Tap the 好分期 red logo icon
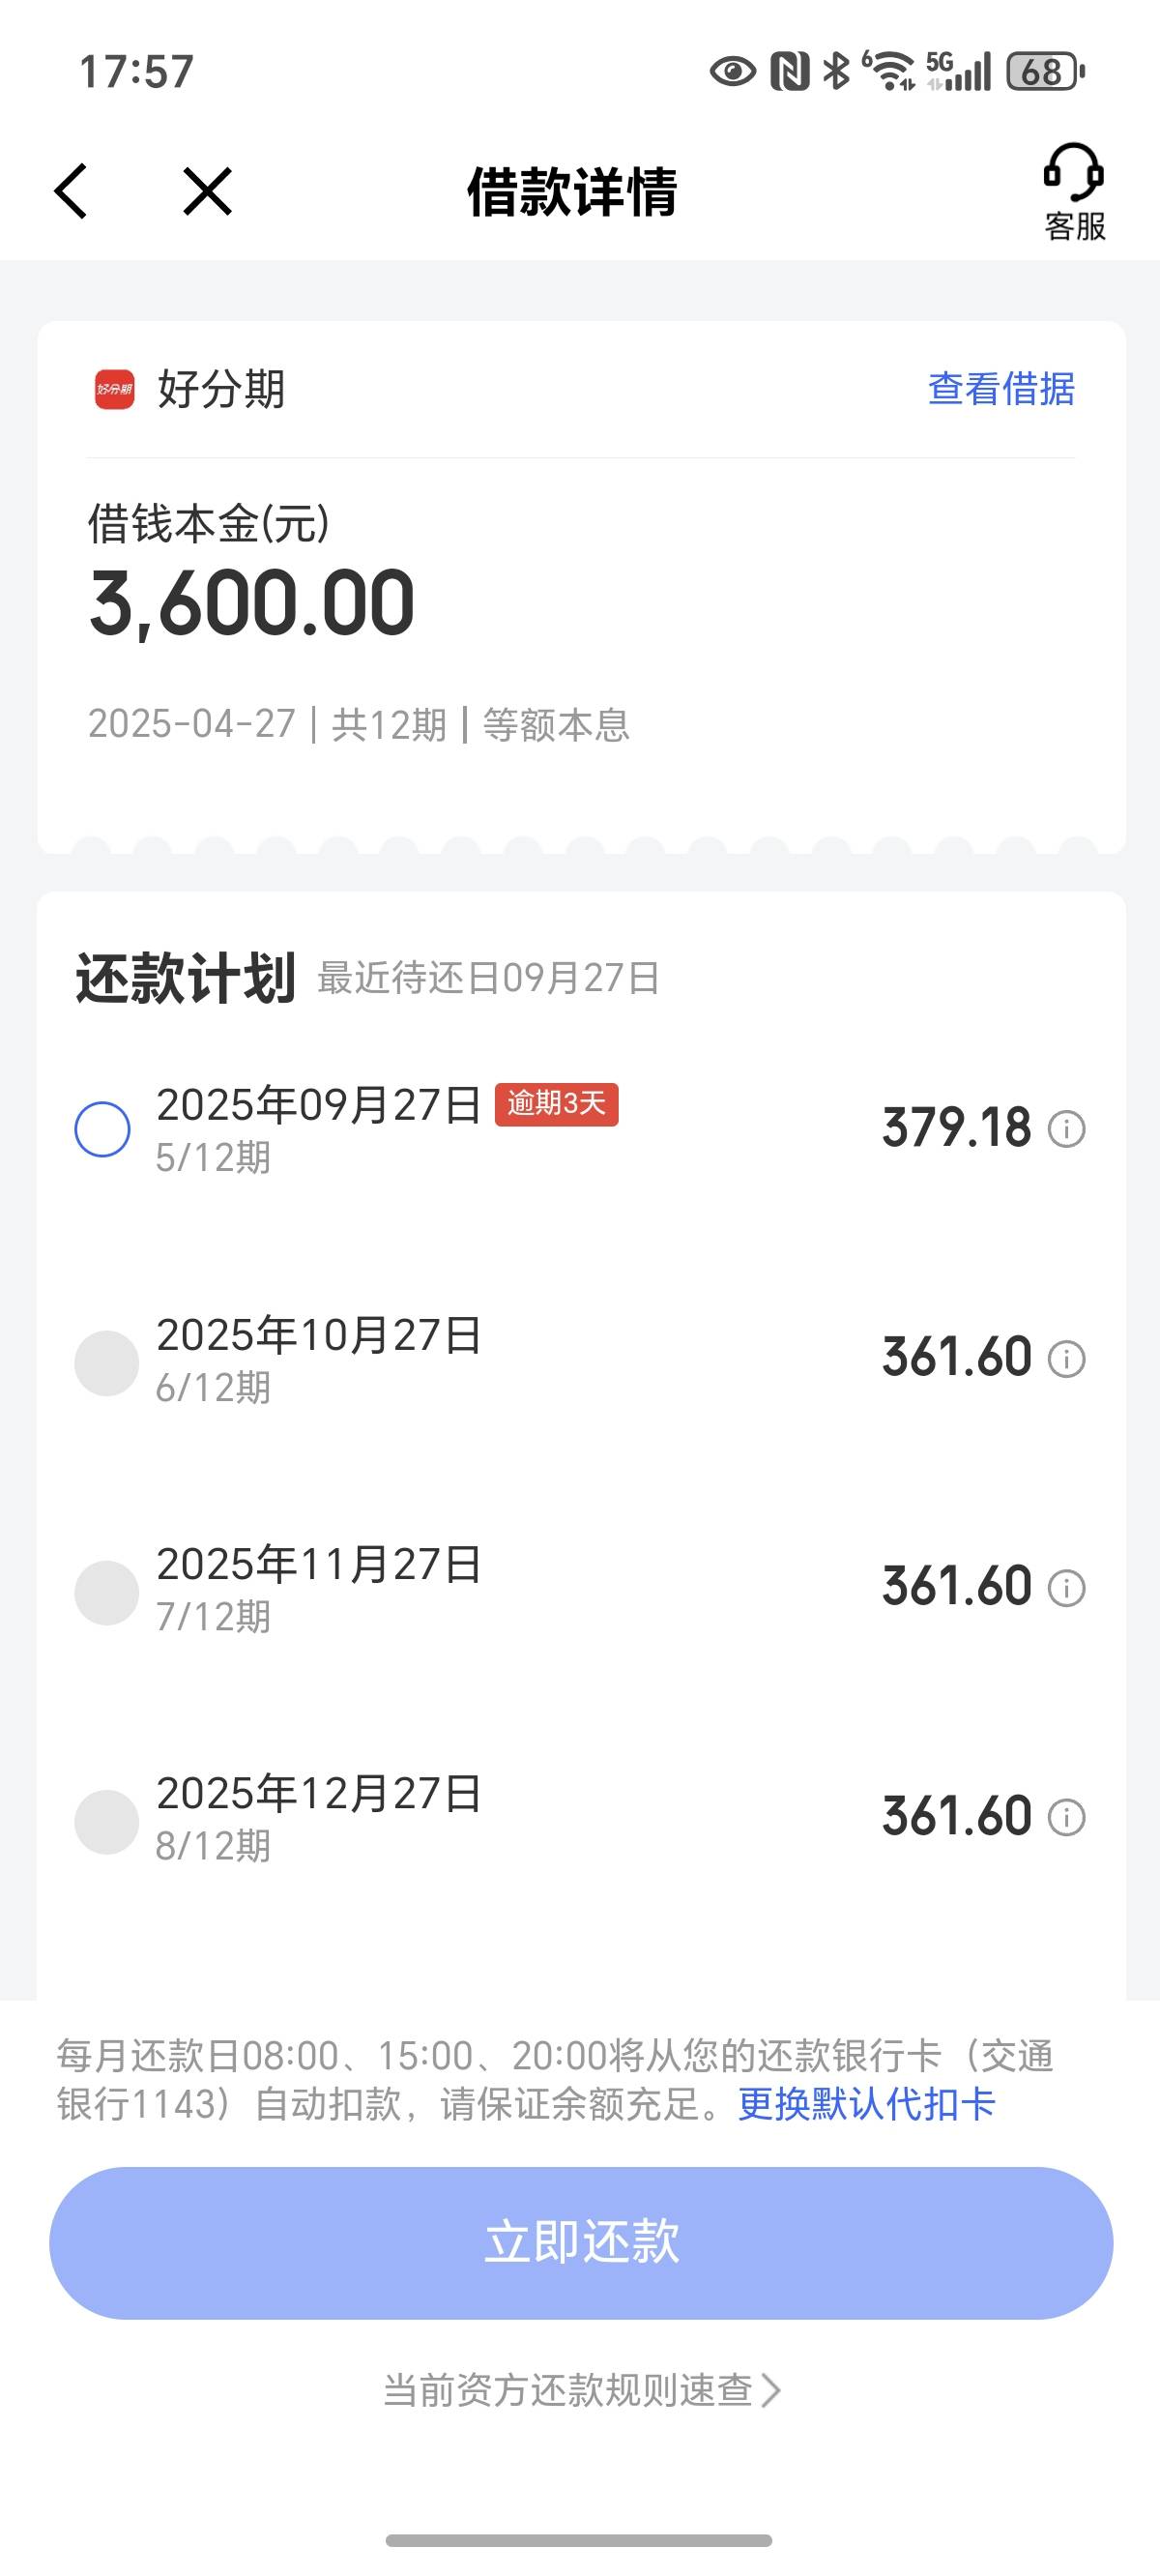This screenshot has height=2576, width=1160. tap(114, 389)
